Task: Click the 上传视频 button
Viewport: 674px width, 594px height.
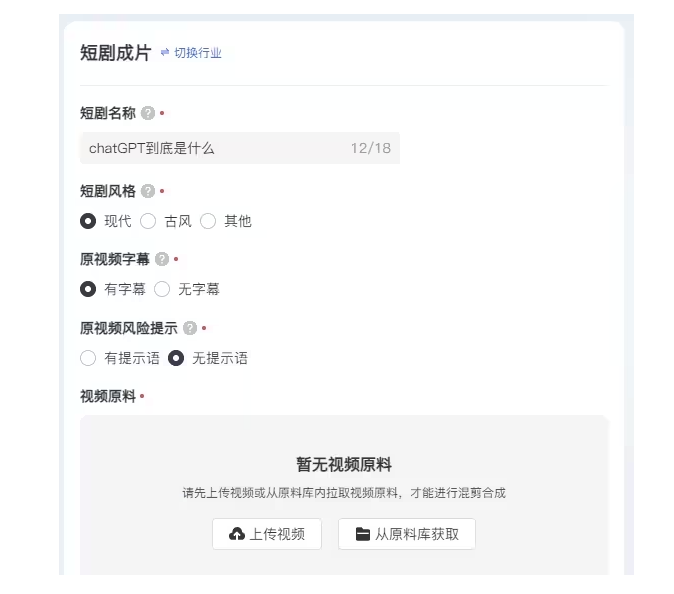Action: (x=267, y=534)
